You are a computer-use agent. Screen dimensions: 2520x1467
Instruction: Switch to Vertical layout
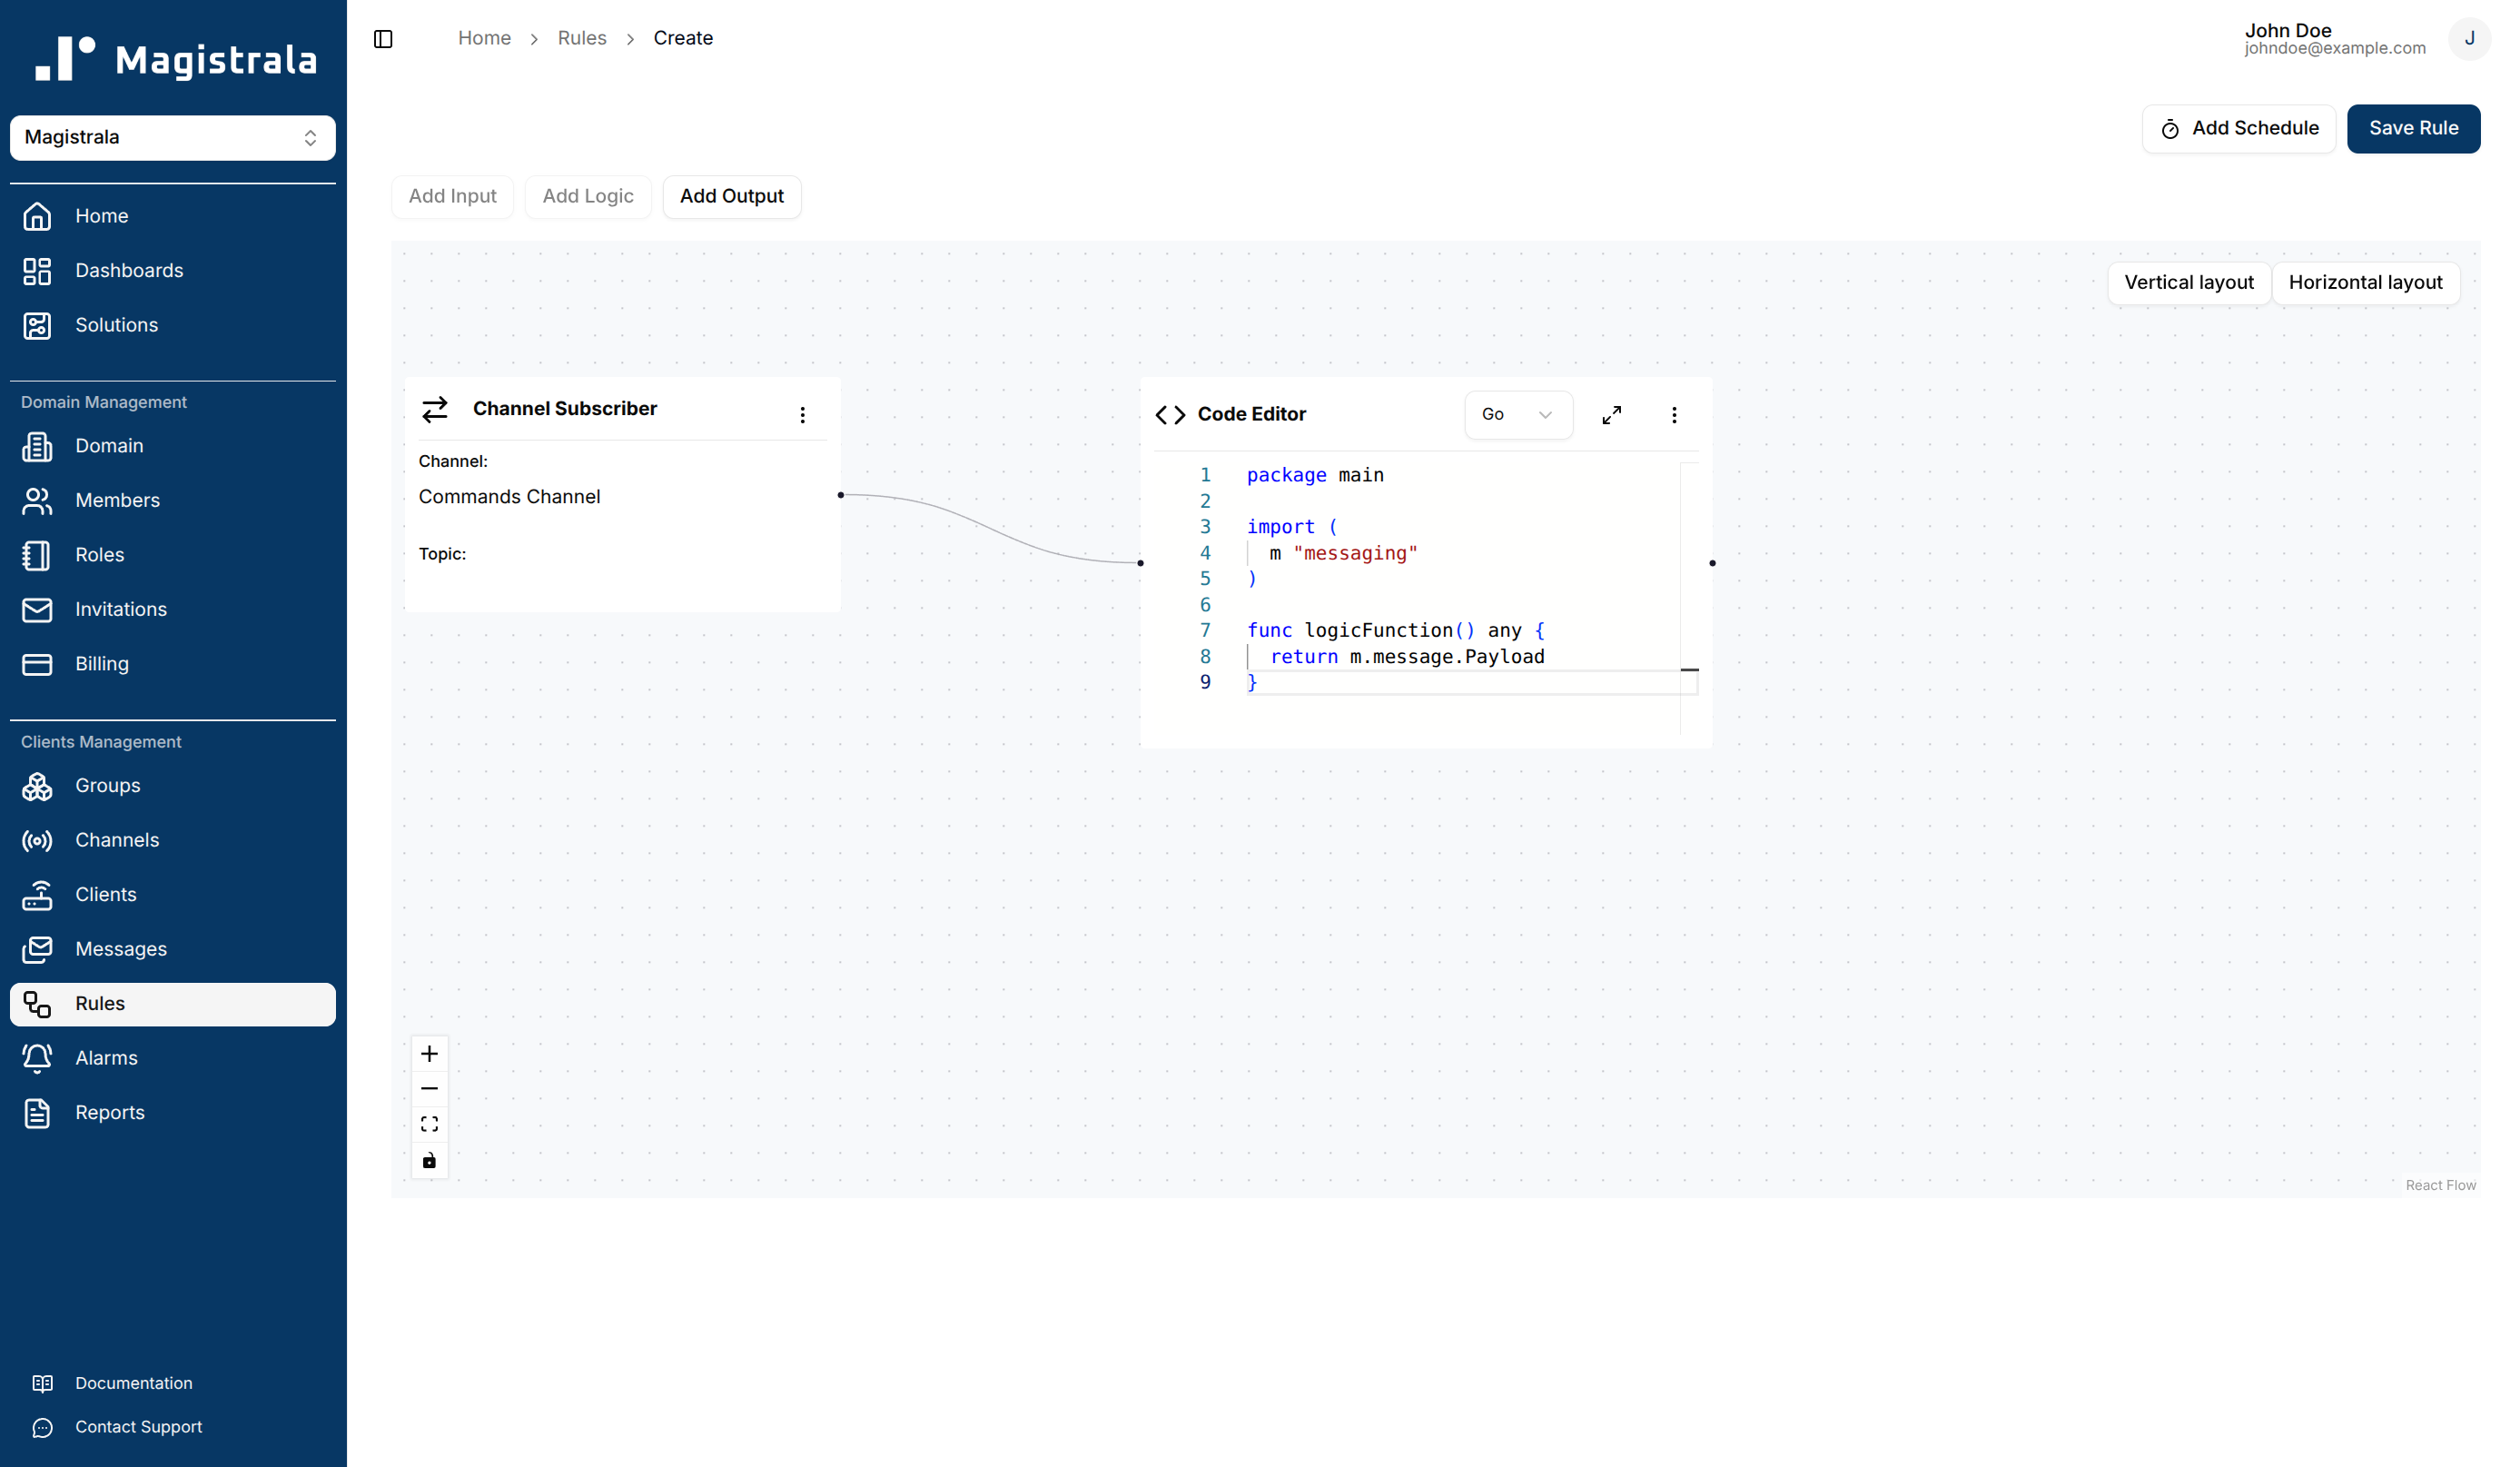[x=2188, y=283]
